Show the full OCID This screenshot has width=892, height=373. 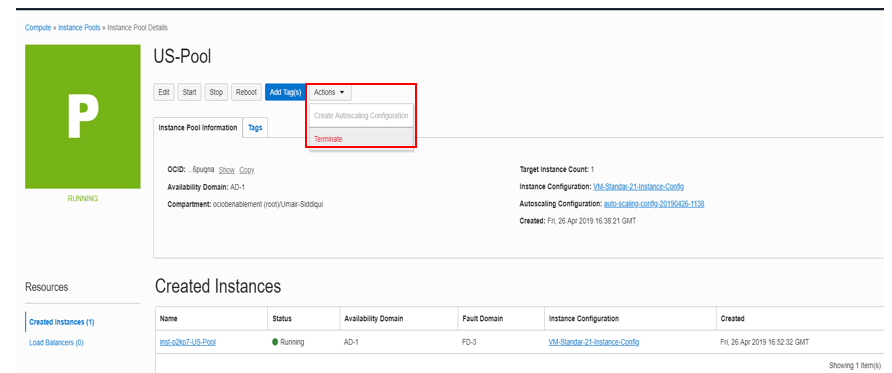[226, 170]
